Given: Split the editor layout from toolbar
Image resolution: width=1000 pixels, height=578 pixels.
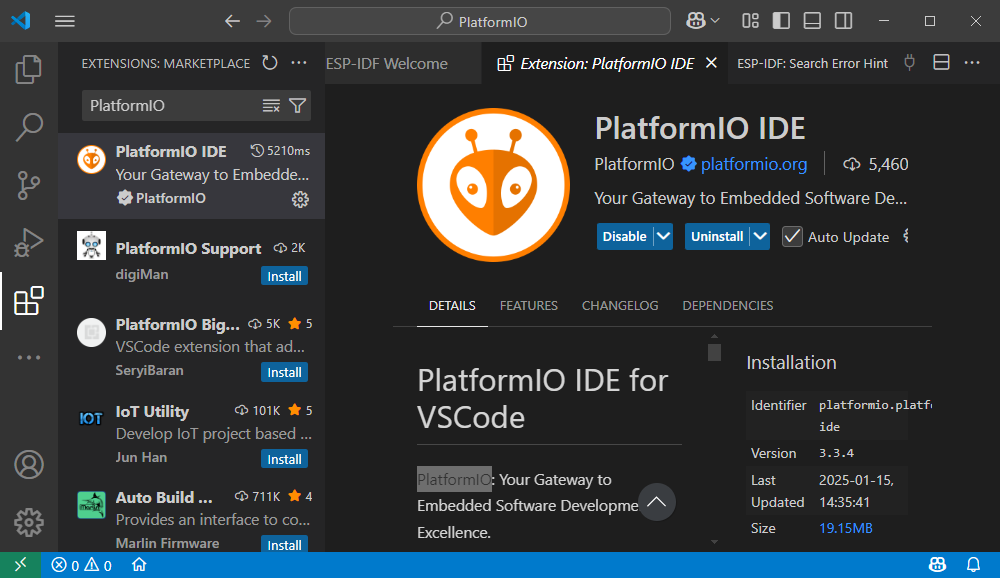Looking at the screenshot, I should pyautogui.click(x=941, y=63).
